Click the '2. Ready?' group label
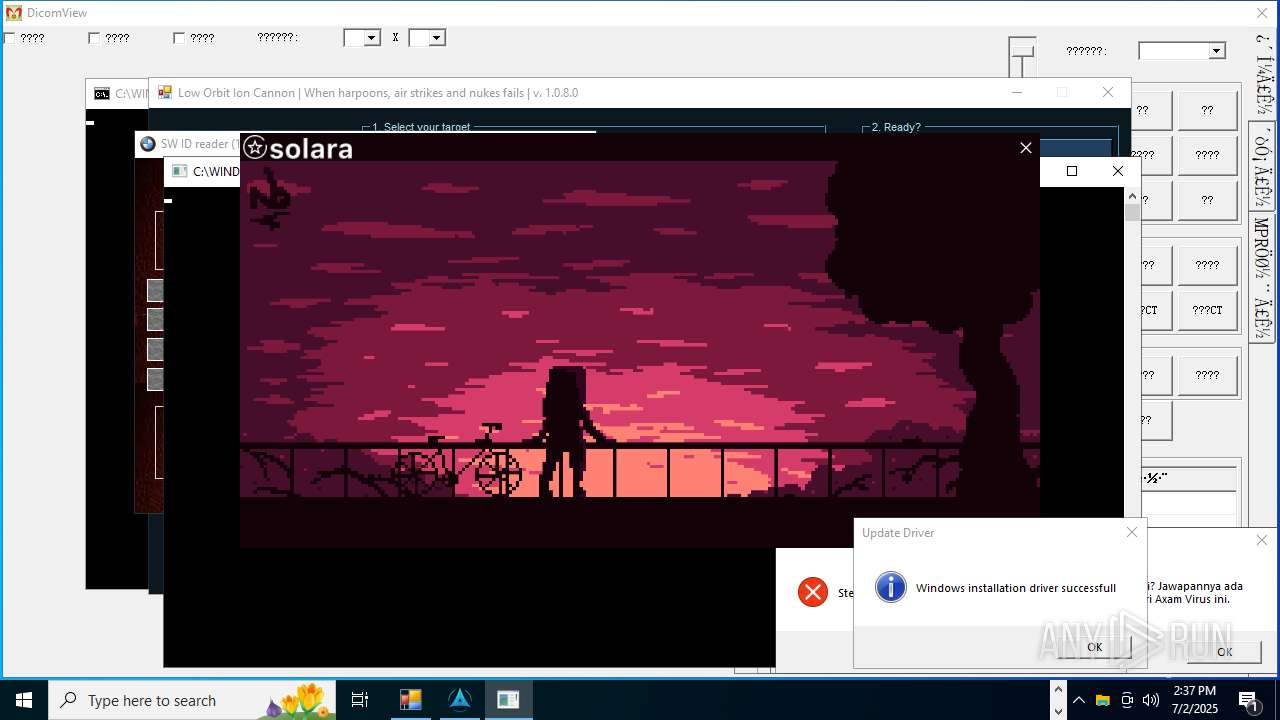This screenshot has width=1280, height=720. point(896,128)
